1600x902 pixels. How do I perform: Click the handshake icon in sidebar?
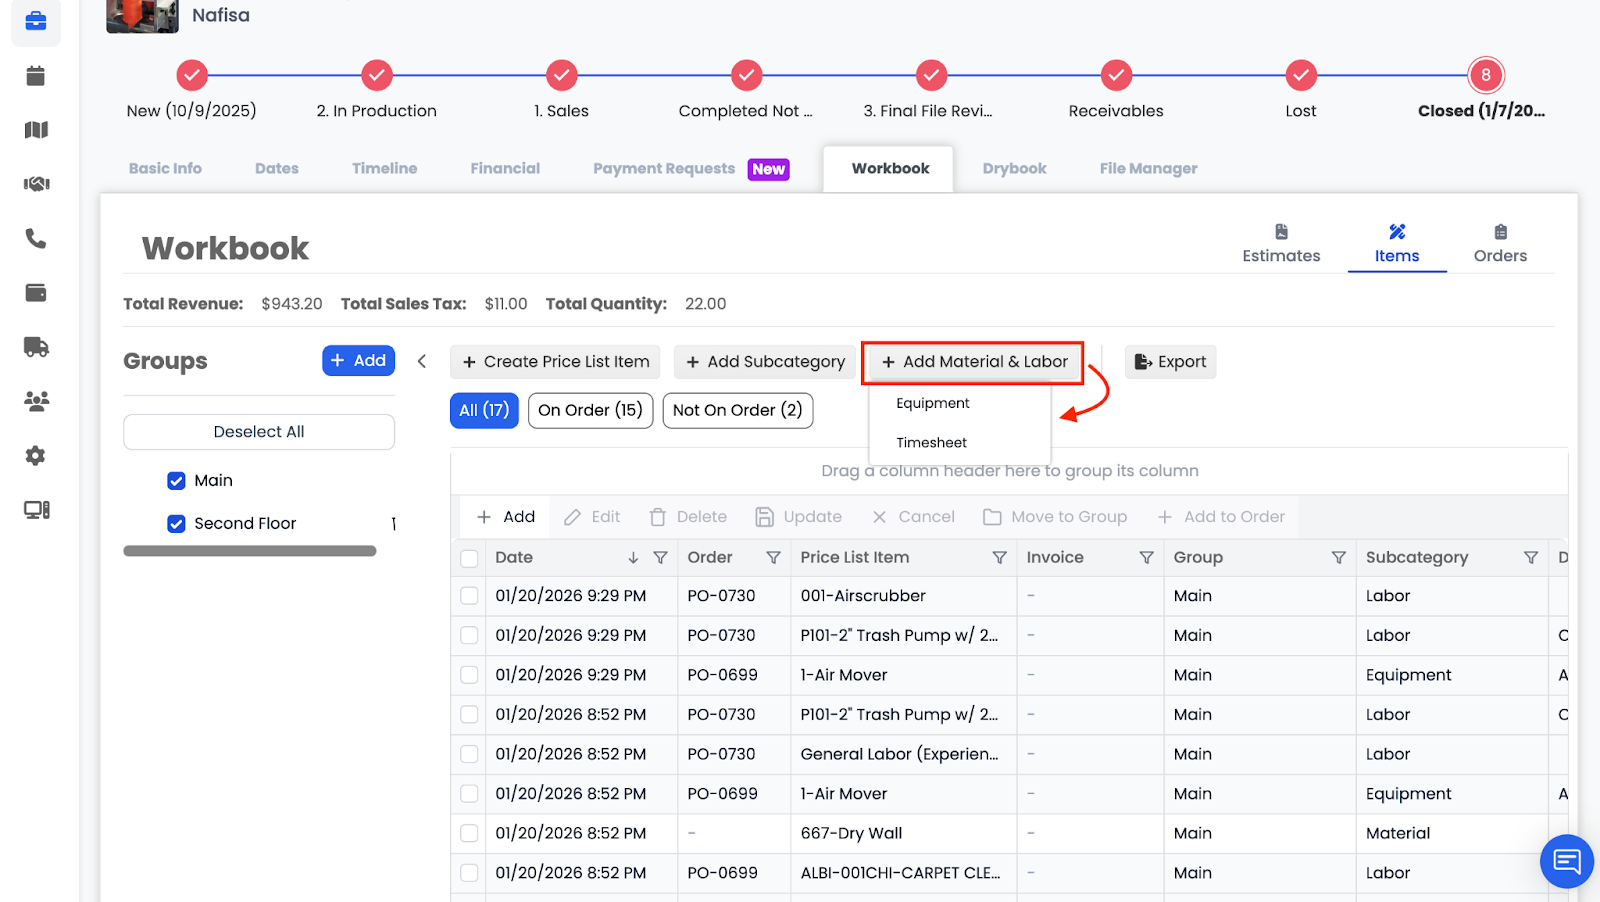click(x=36, y=184)
